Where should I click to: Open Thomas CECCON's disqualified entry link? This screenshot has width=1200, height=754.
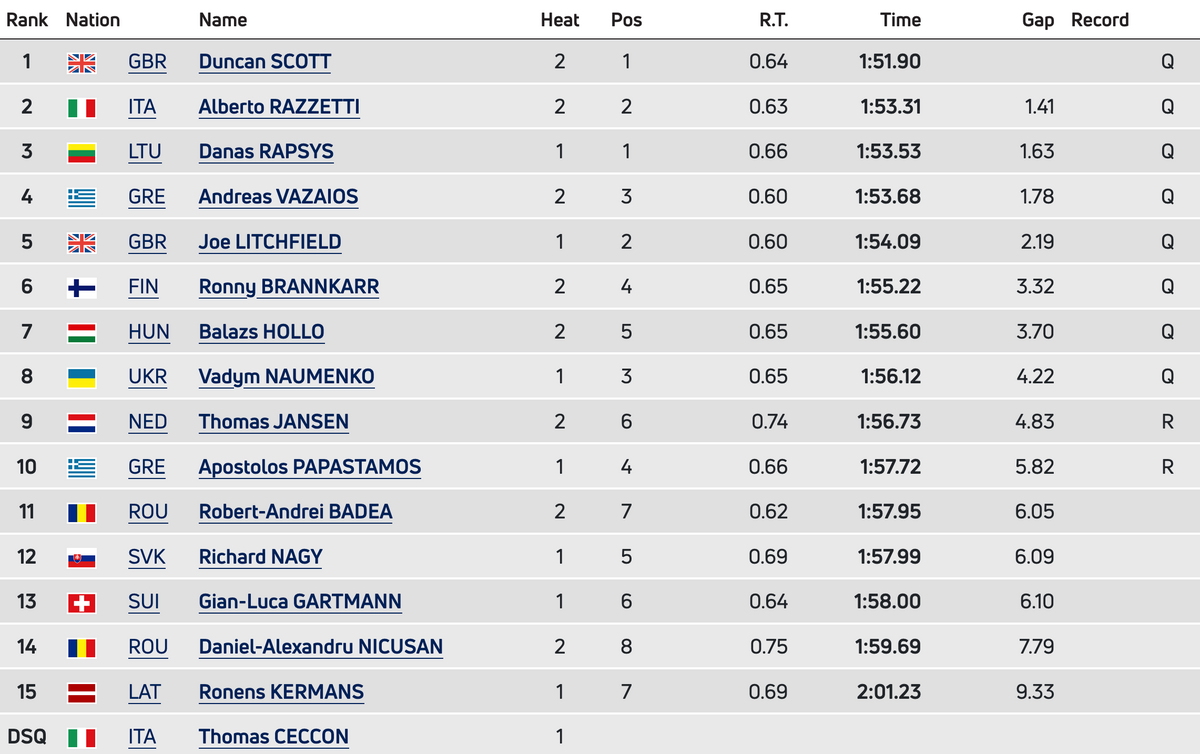(x=274, y=737)
